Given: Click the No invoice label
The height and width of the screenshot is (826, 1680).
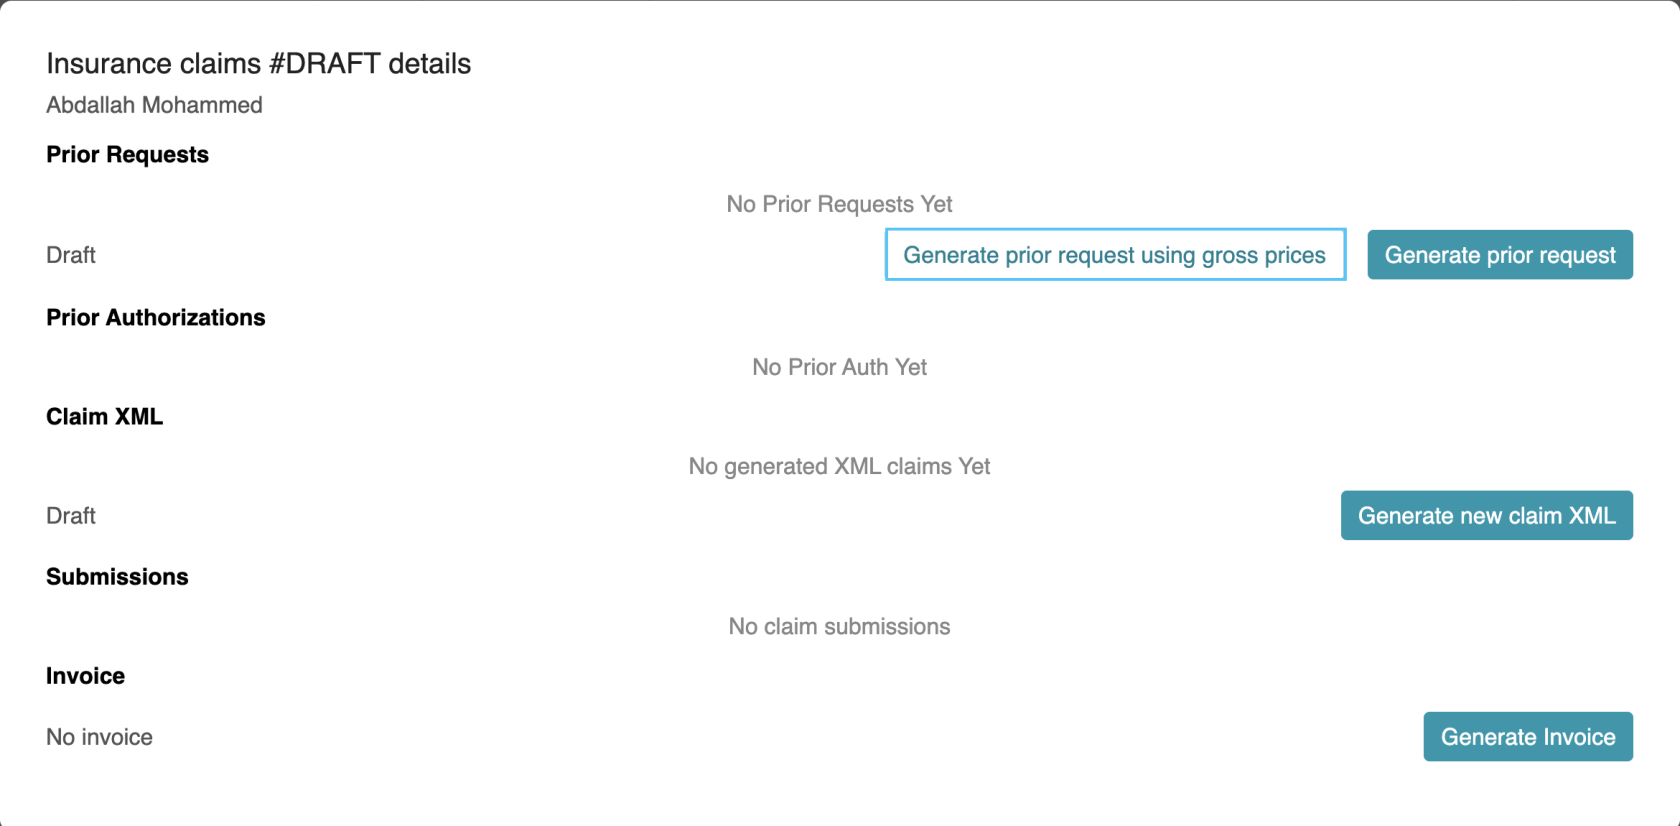Looking at the screenshot, I should 98,737.
